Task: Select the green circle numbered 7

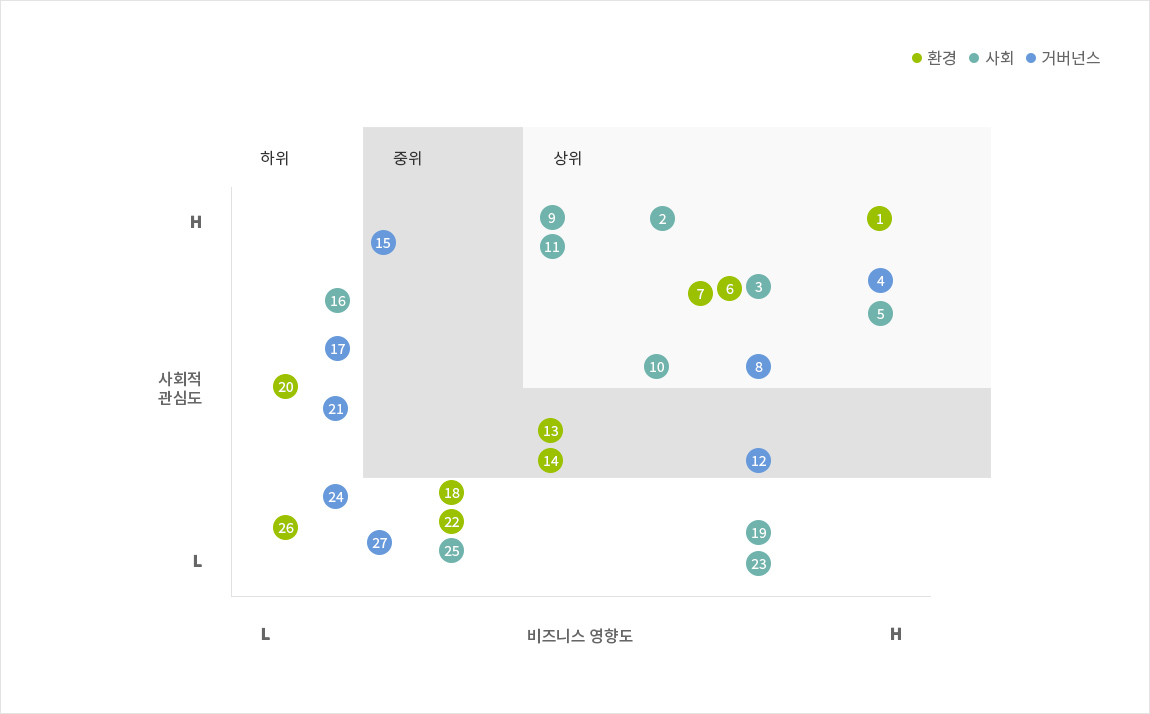Action: (x=700, y=293)
